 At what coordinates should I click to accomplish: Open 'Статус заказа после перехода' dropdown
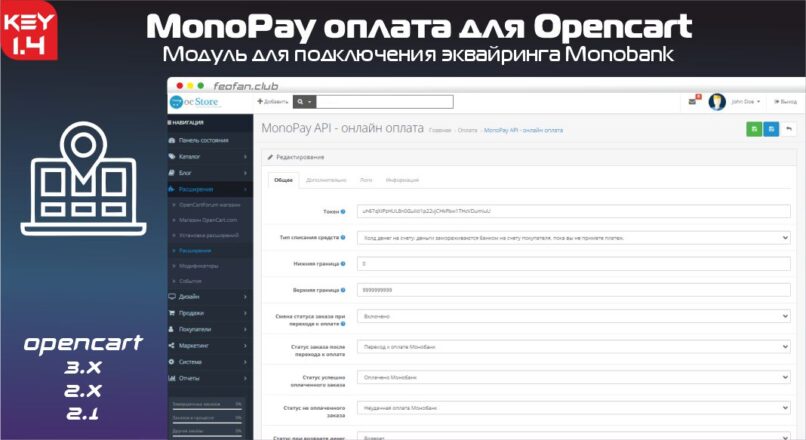pos(574,347)
